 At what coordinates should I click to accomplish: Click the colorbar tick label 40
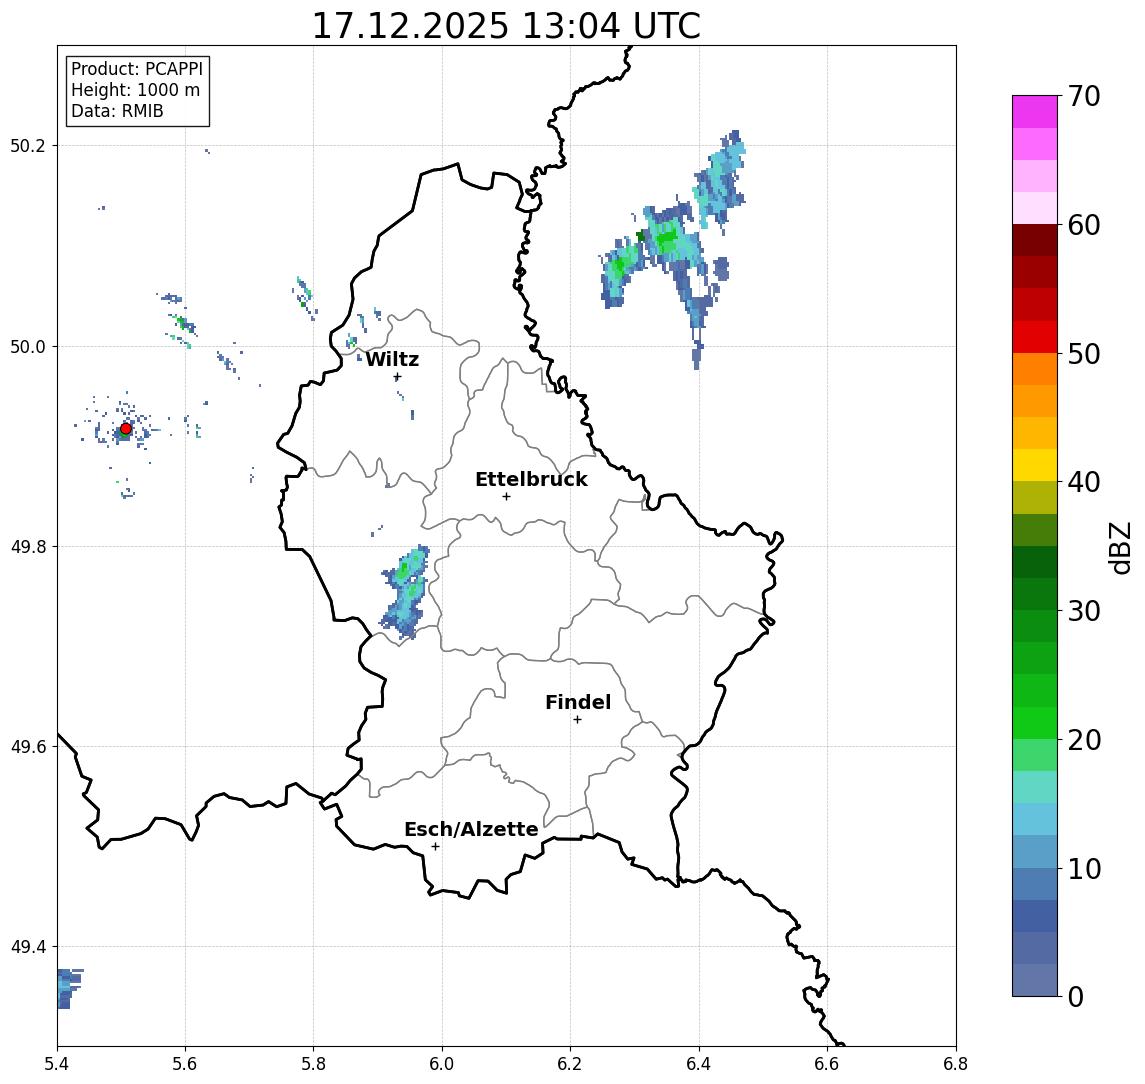[x=1084, y=482]
